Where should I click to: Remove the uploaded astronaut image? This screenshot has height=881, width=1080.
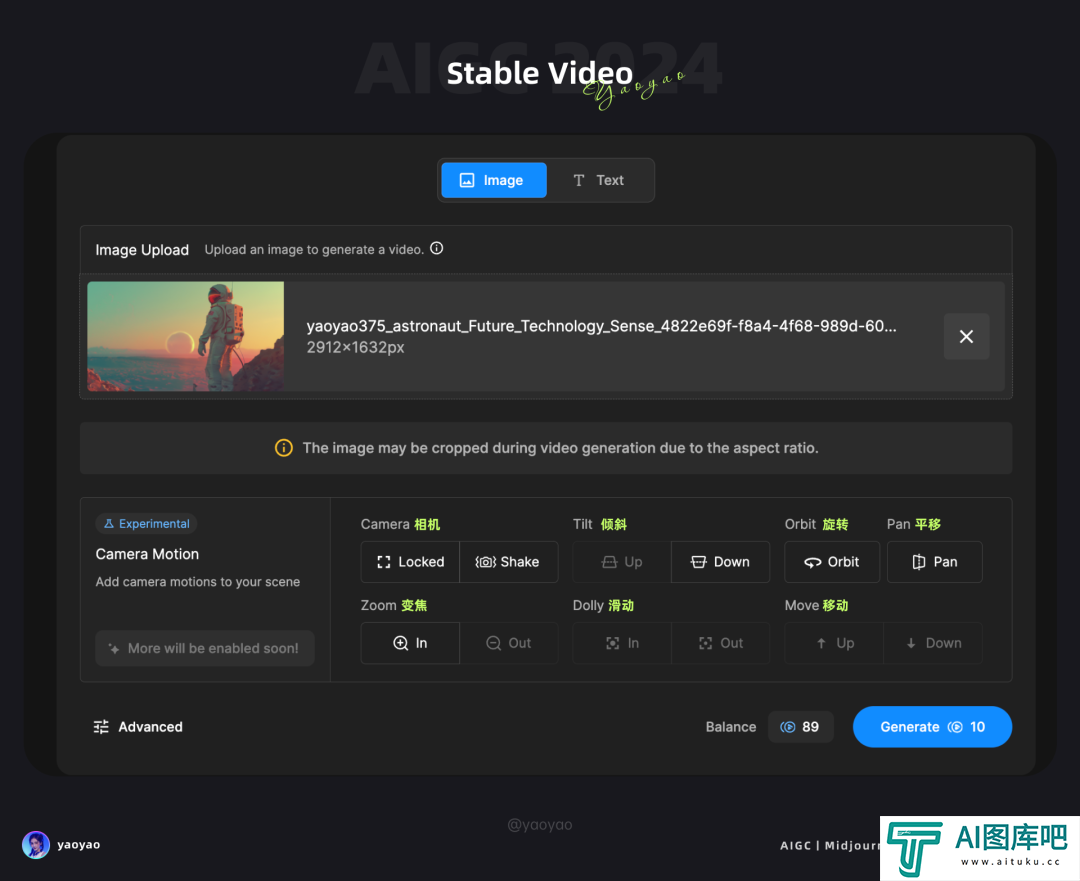[x=966, y=337]
